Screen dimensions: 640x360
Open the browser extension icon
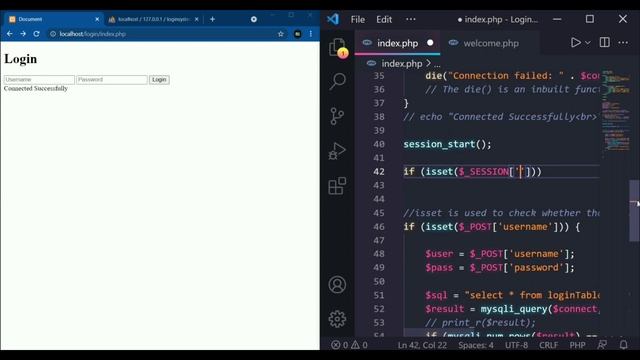coord(298,34)
